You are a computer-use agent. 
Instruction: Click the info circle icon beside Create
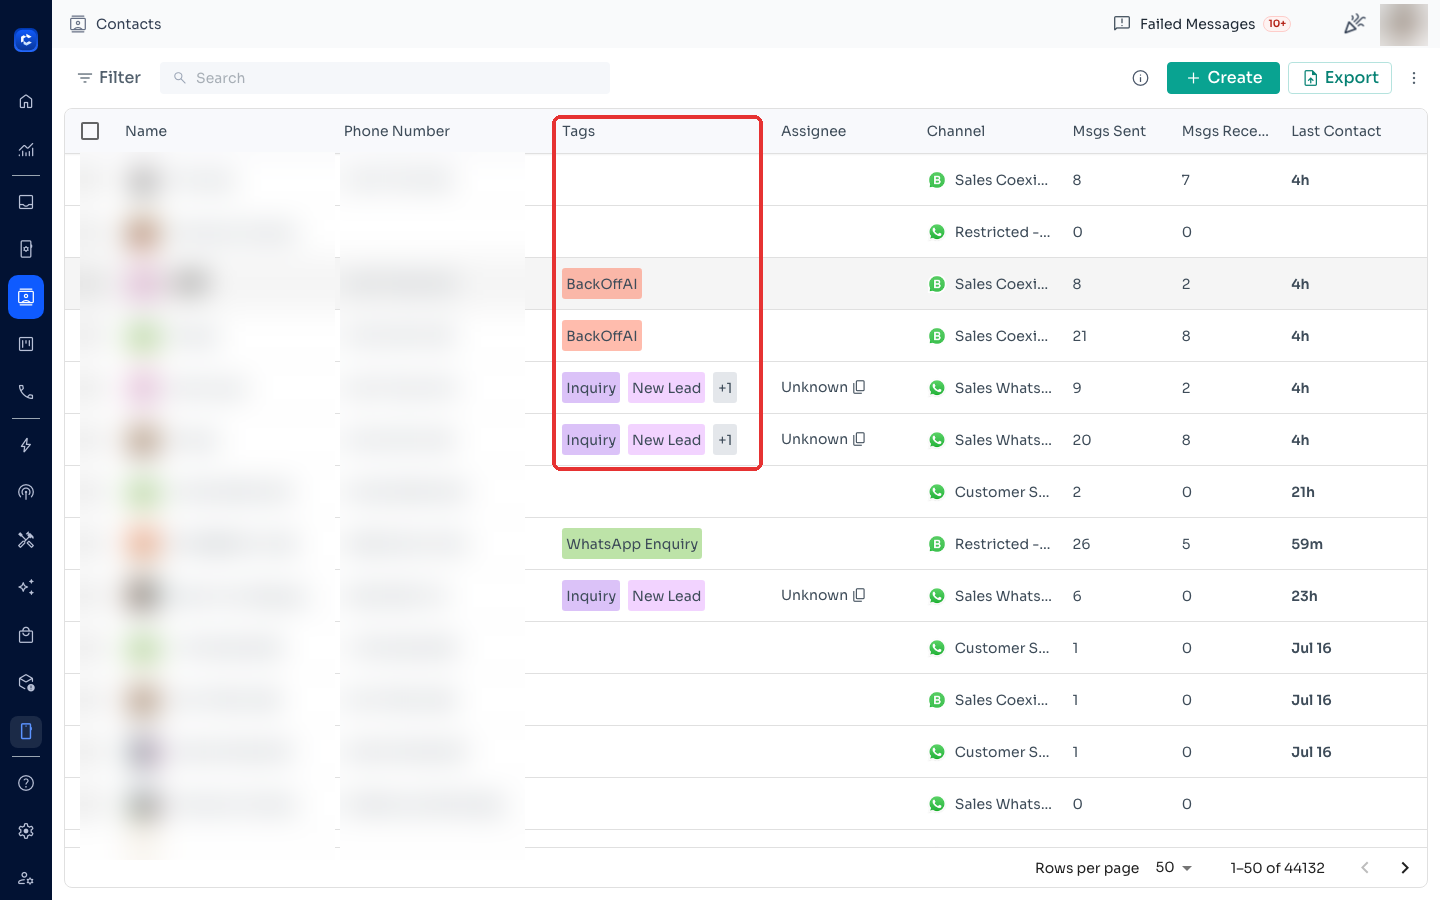(1140, 78)
